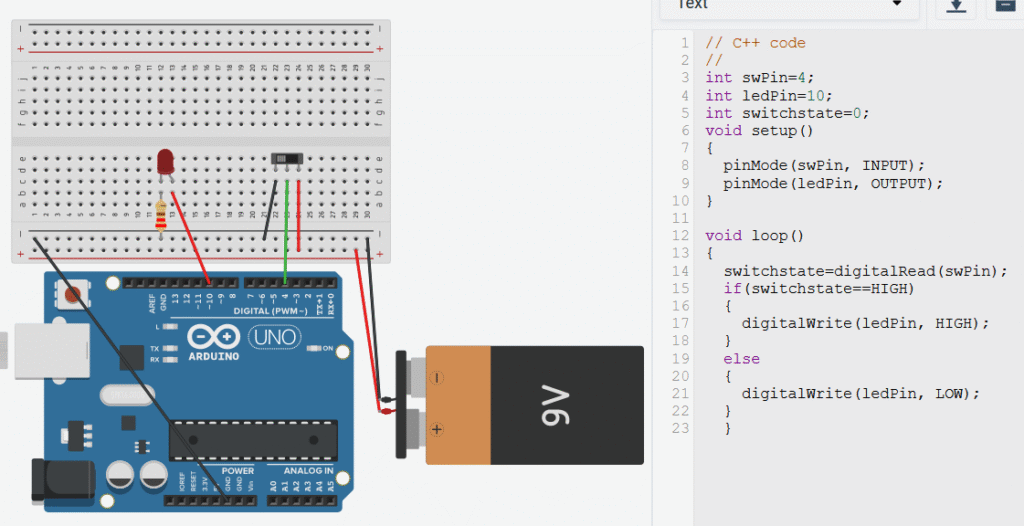Click 'pinMode(swPin, INPUT);' line

tap(824, 165)
